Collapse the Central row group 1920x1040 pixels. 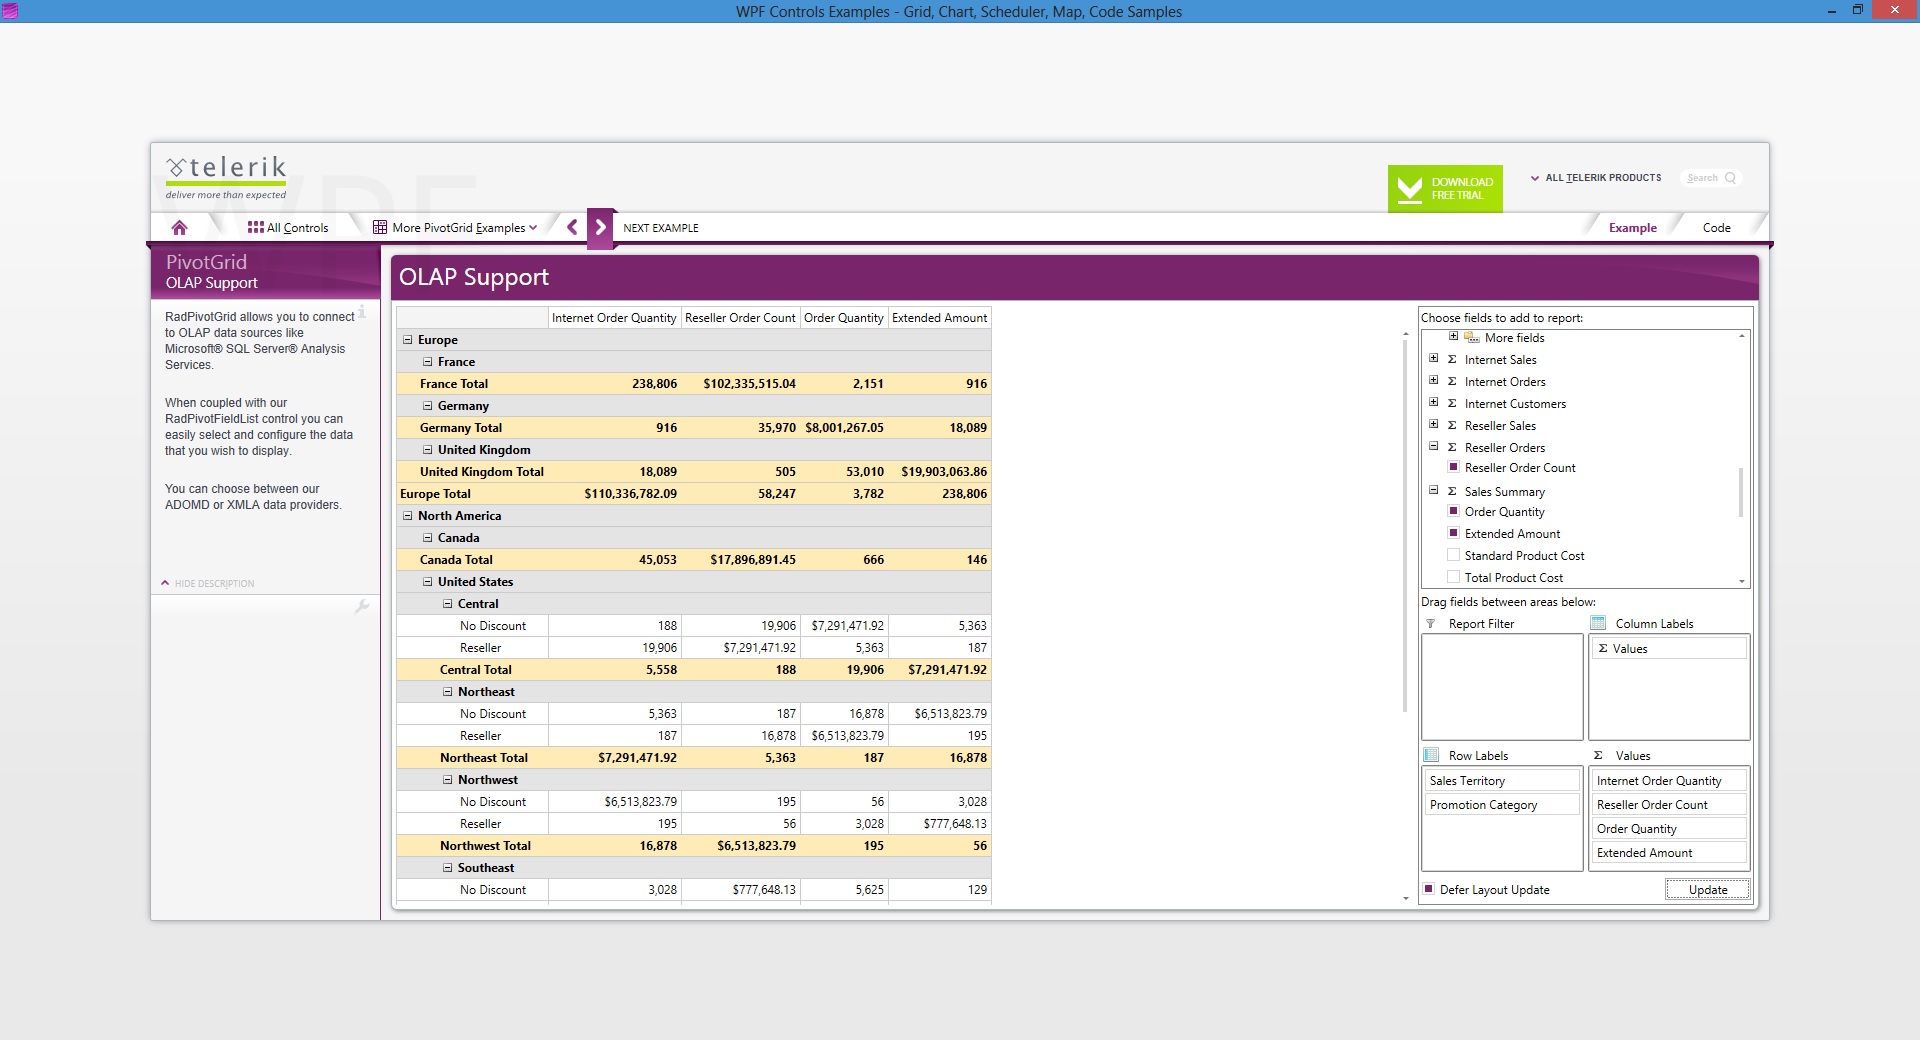pyautogui.click(x=447, y=604)
